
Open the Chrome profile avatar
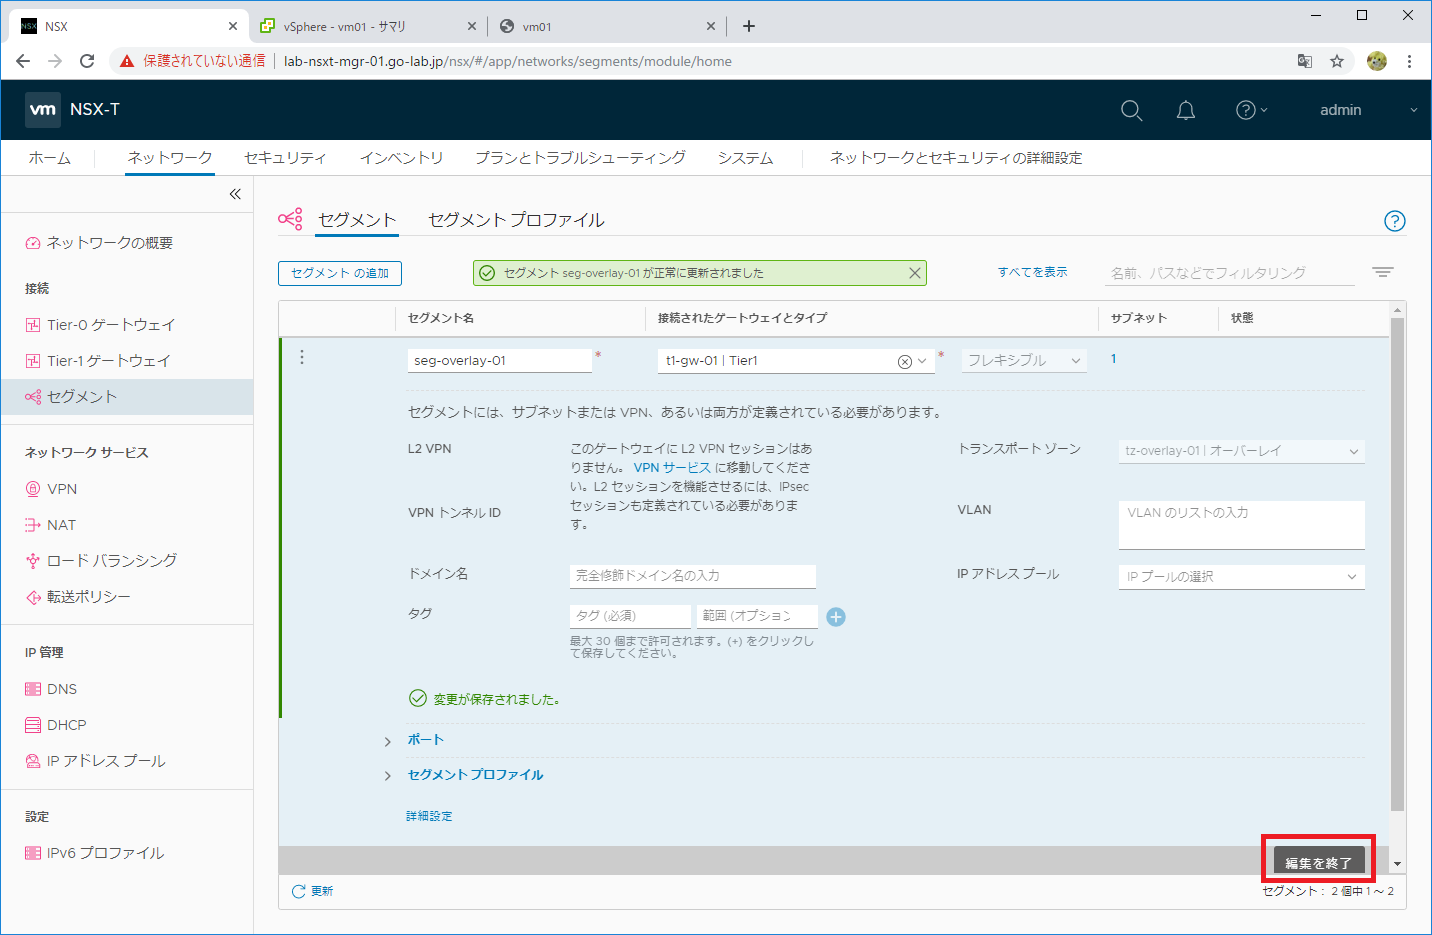1377,61
